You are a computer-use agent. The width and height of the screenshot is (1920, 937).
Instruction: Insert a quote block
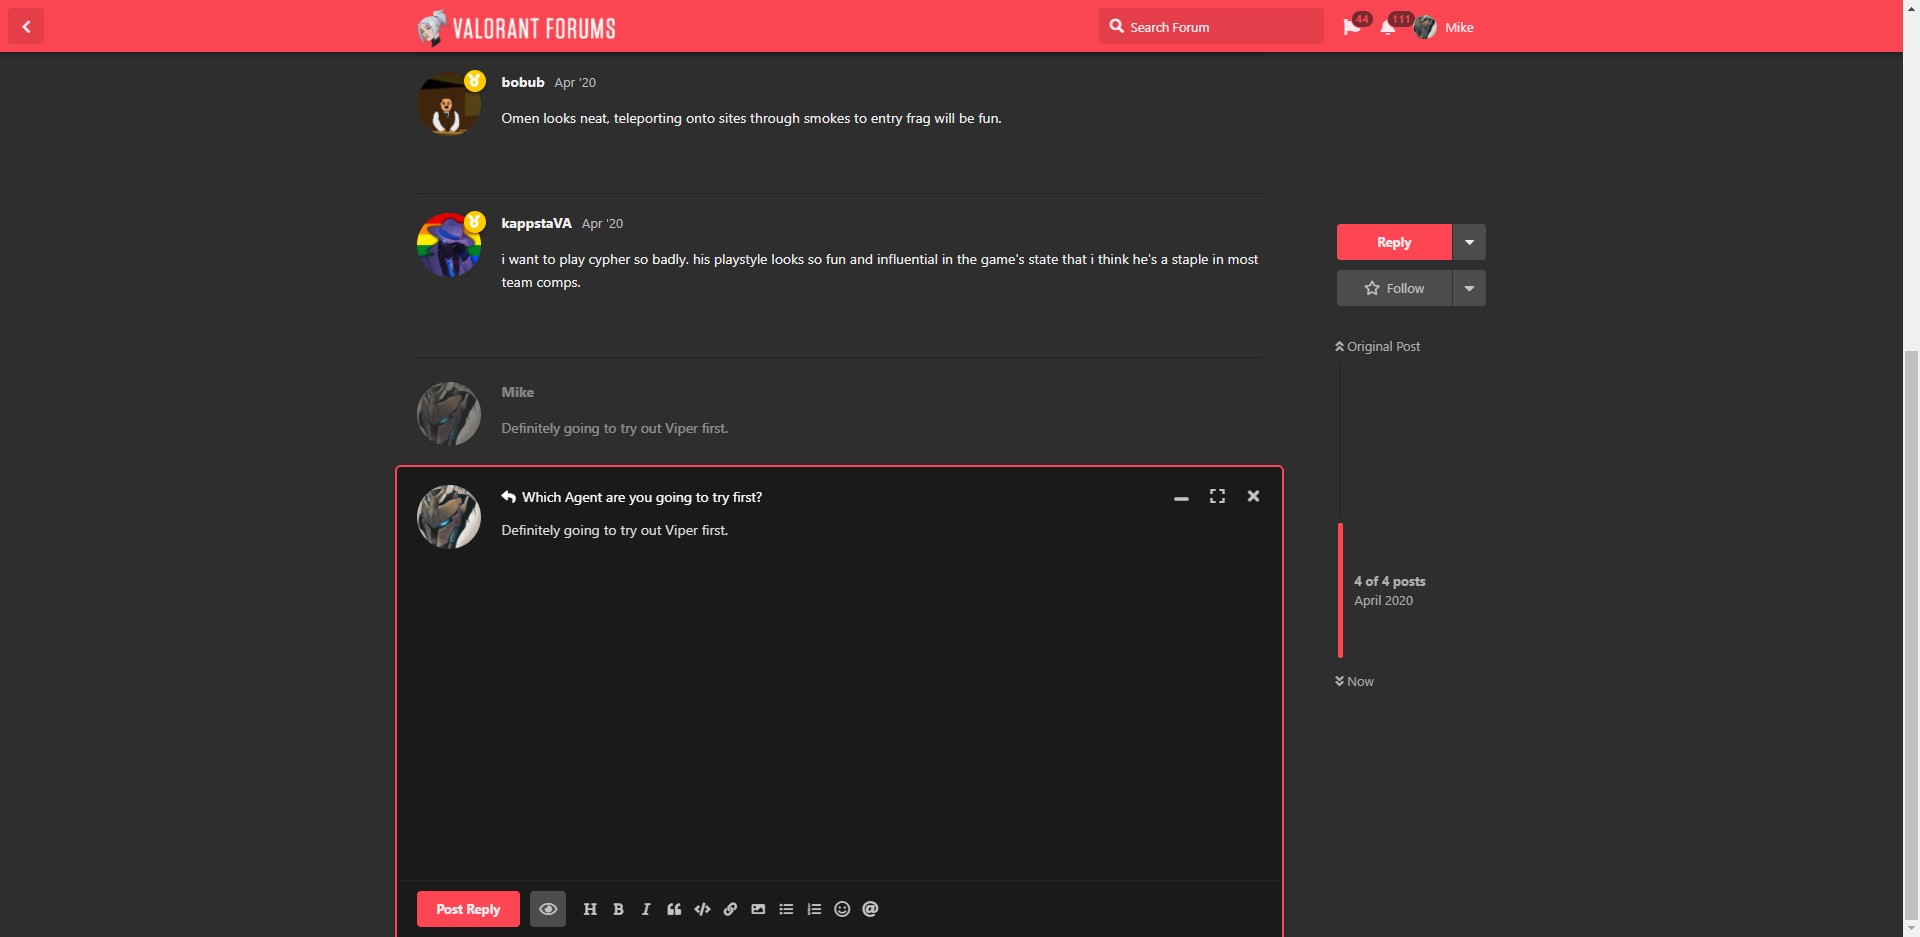pyautogui.click(x=674, y=909)
